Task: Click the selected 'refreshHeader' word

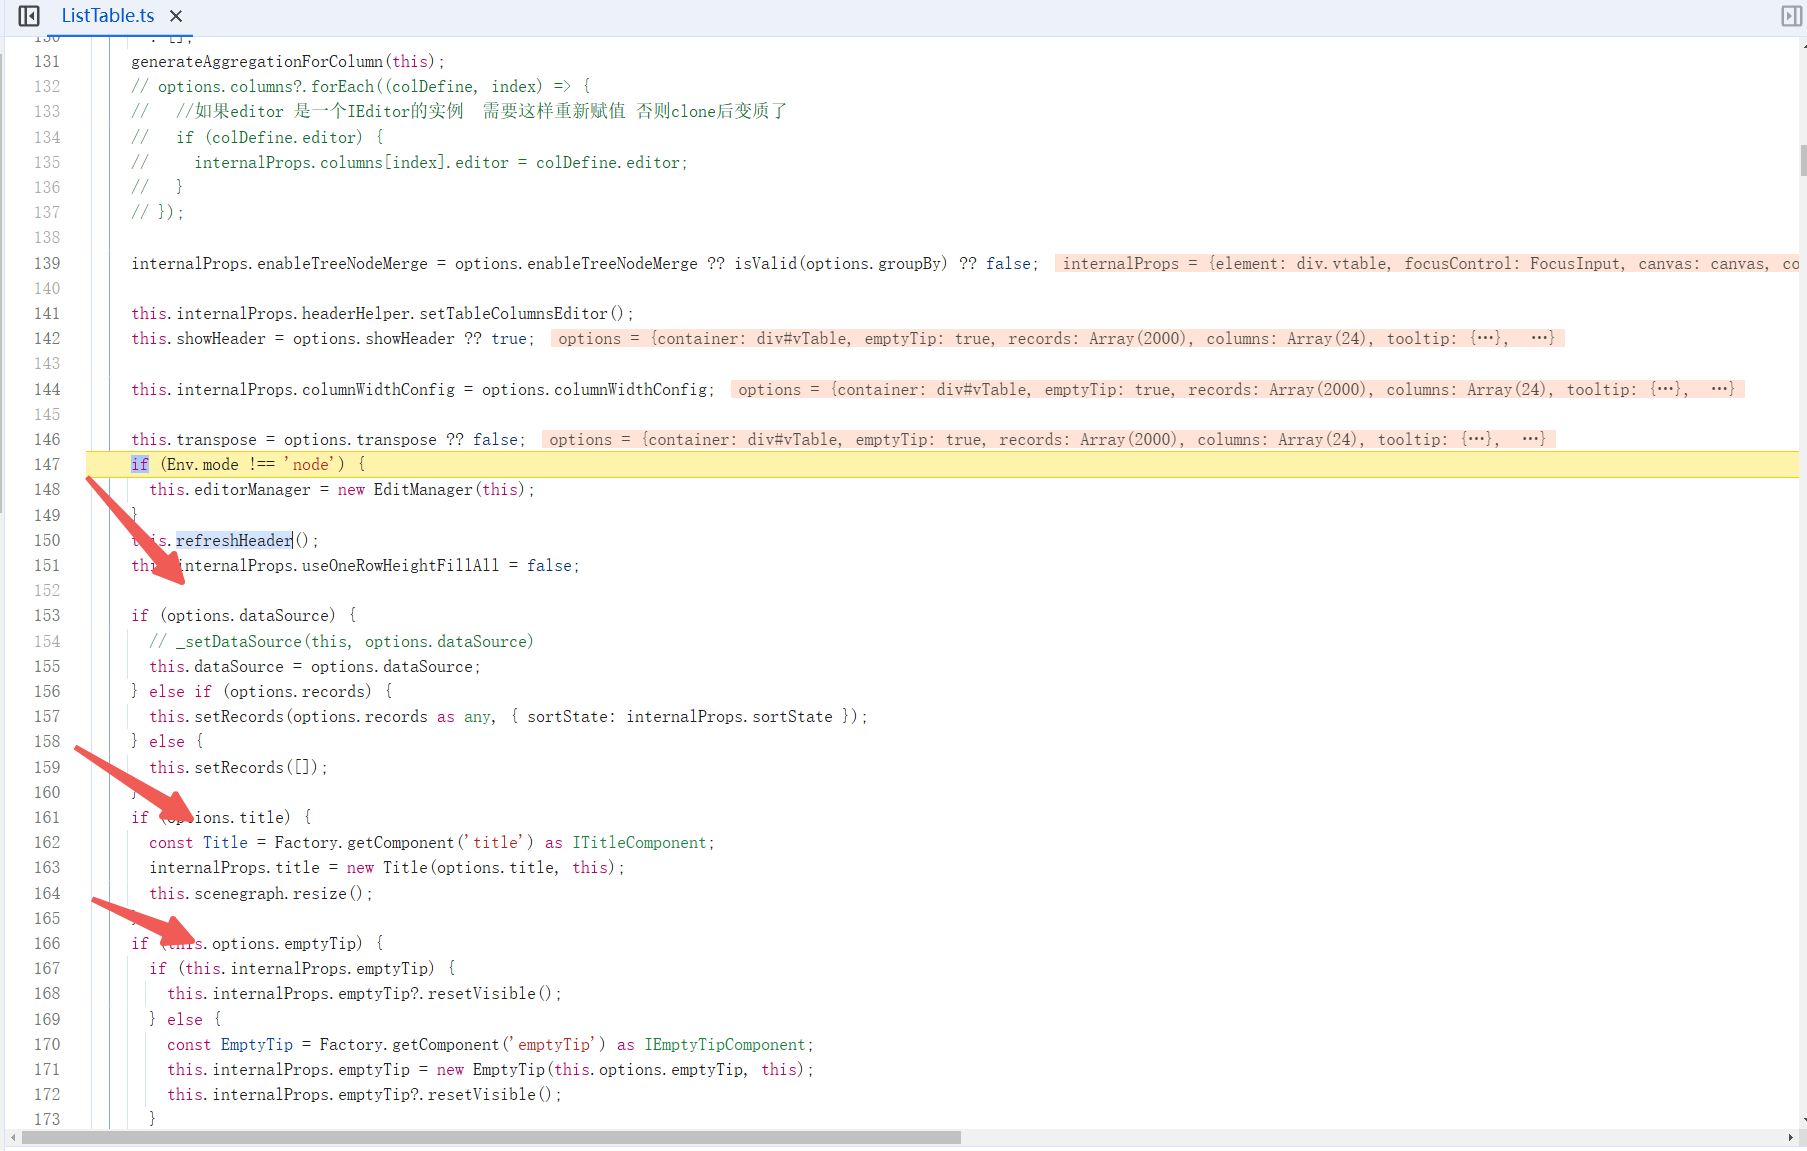Action: pos(235,540)
